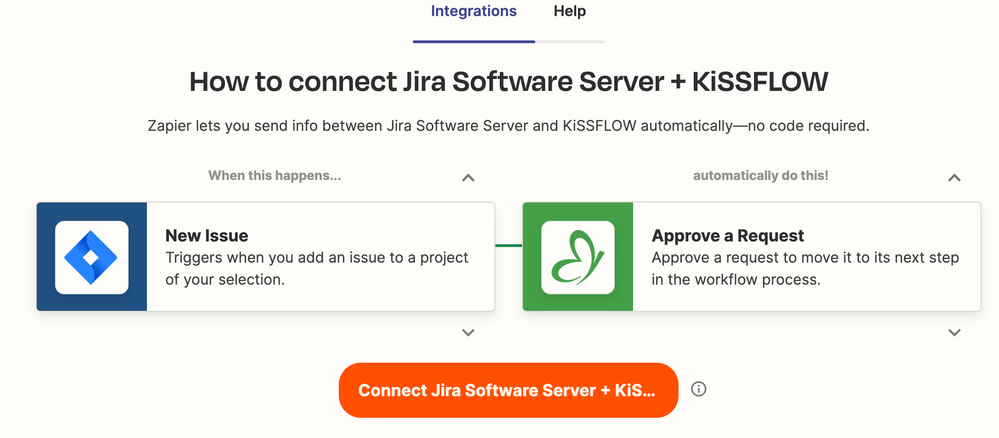Viewport: 999px width, 438px height.
Task: Click the Jira Software Server logo icon
Action: pos(92,257)
